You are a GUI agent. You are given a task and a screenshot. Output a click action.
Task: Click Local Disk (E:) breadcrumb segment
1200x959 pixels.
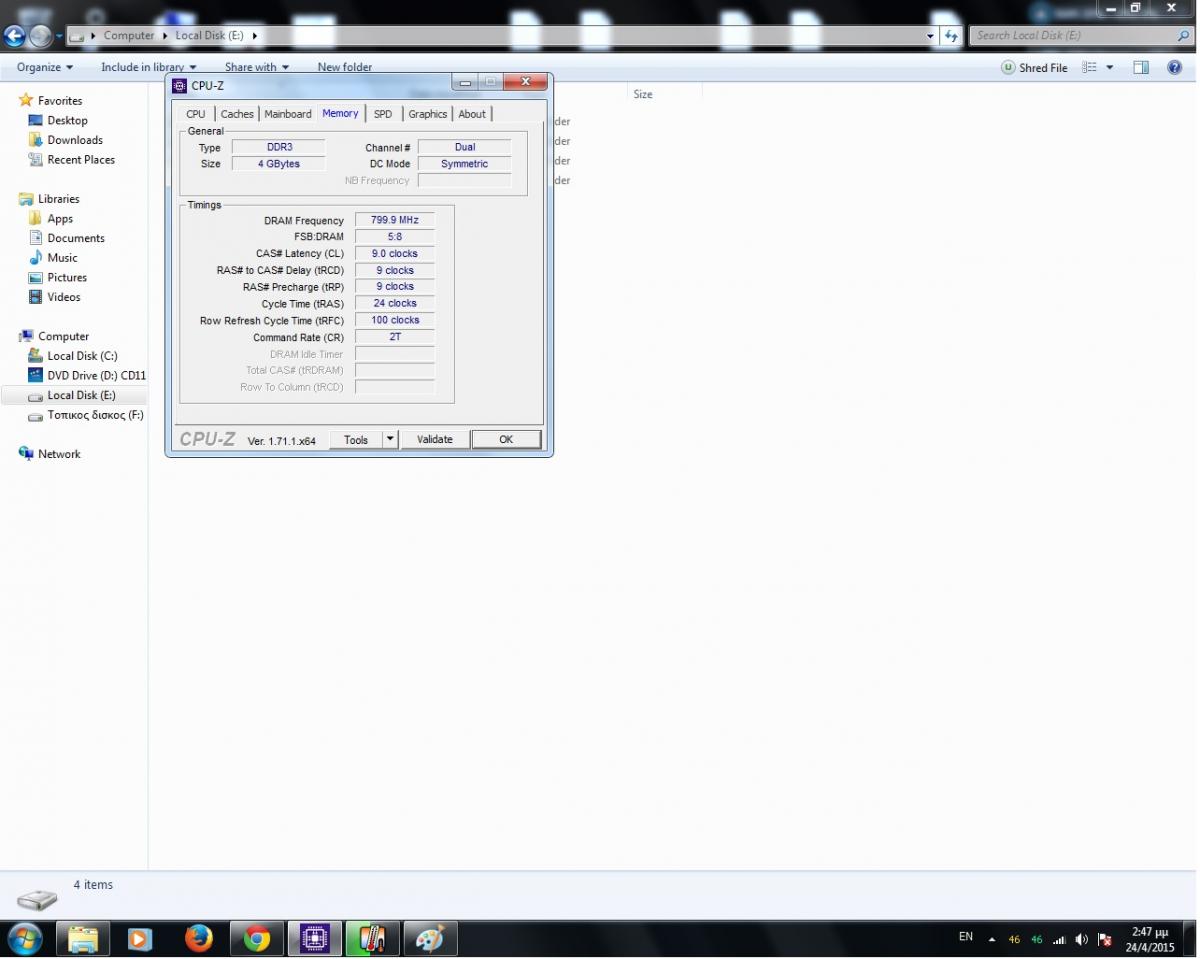(209, 36)
